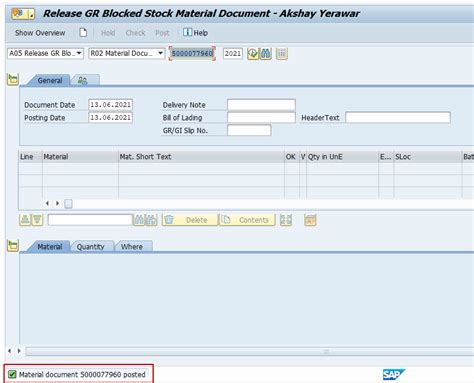Click the Line column header
Viewport: 474px width, 383px height.
[x=30, y=157]
